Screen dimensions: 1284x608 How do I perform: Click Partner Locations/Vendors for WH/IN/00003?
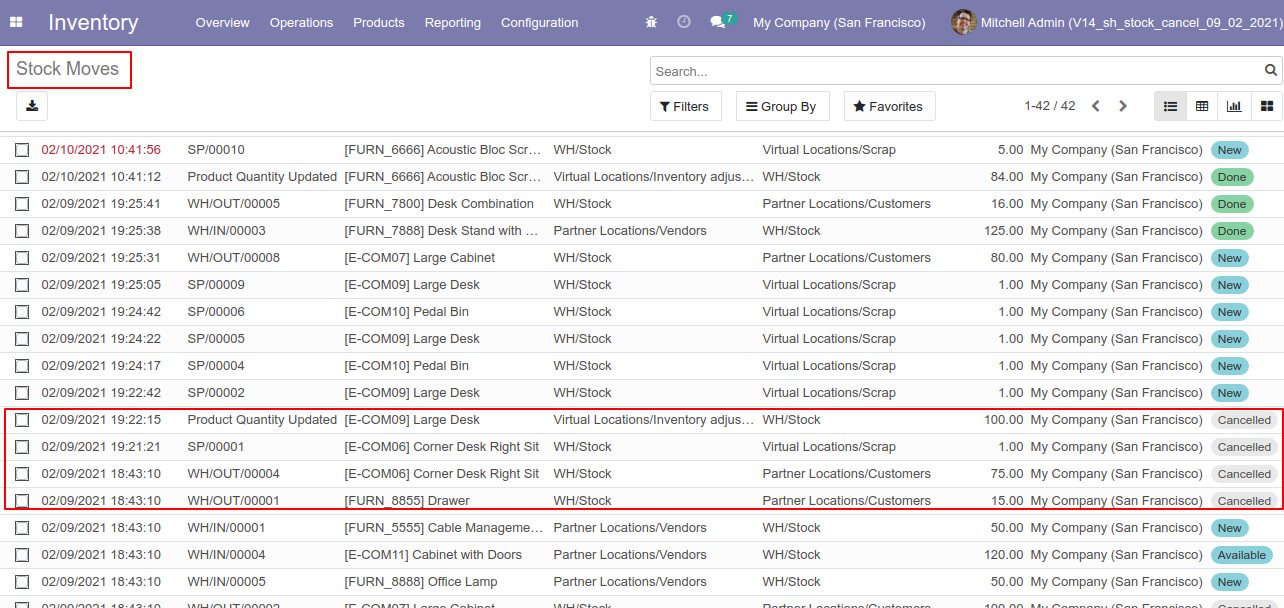pyautogui.click(x=630, y=231)
